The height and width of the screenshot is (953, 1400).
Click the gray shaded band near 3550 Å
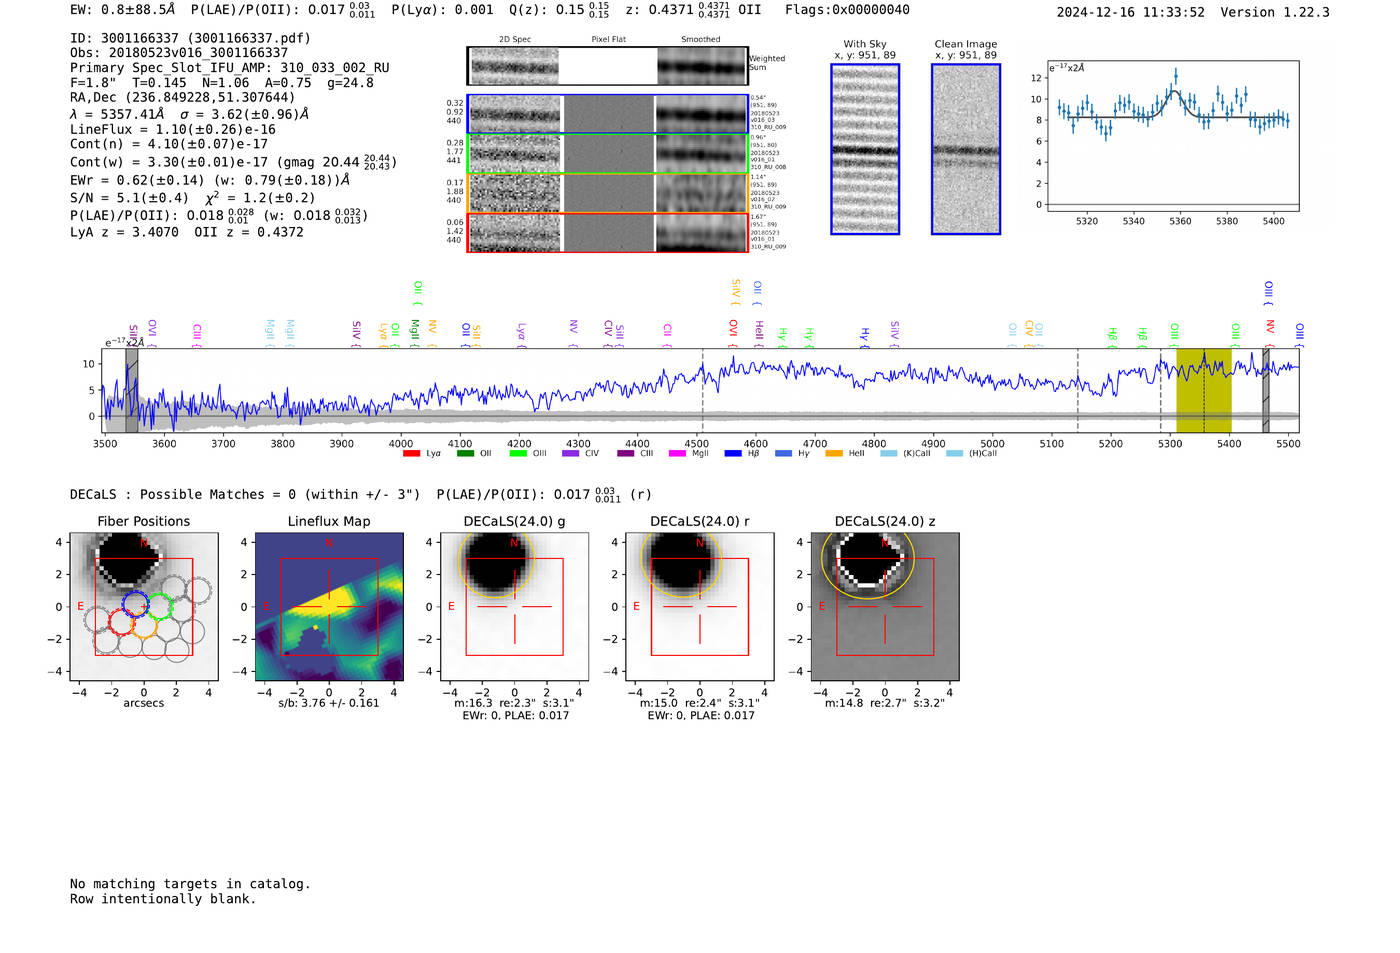132,391
